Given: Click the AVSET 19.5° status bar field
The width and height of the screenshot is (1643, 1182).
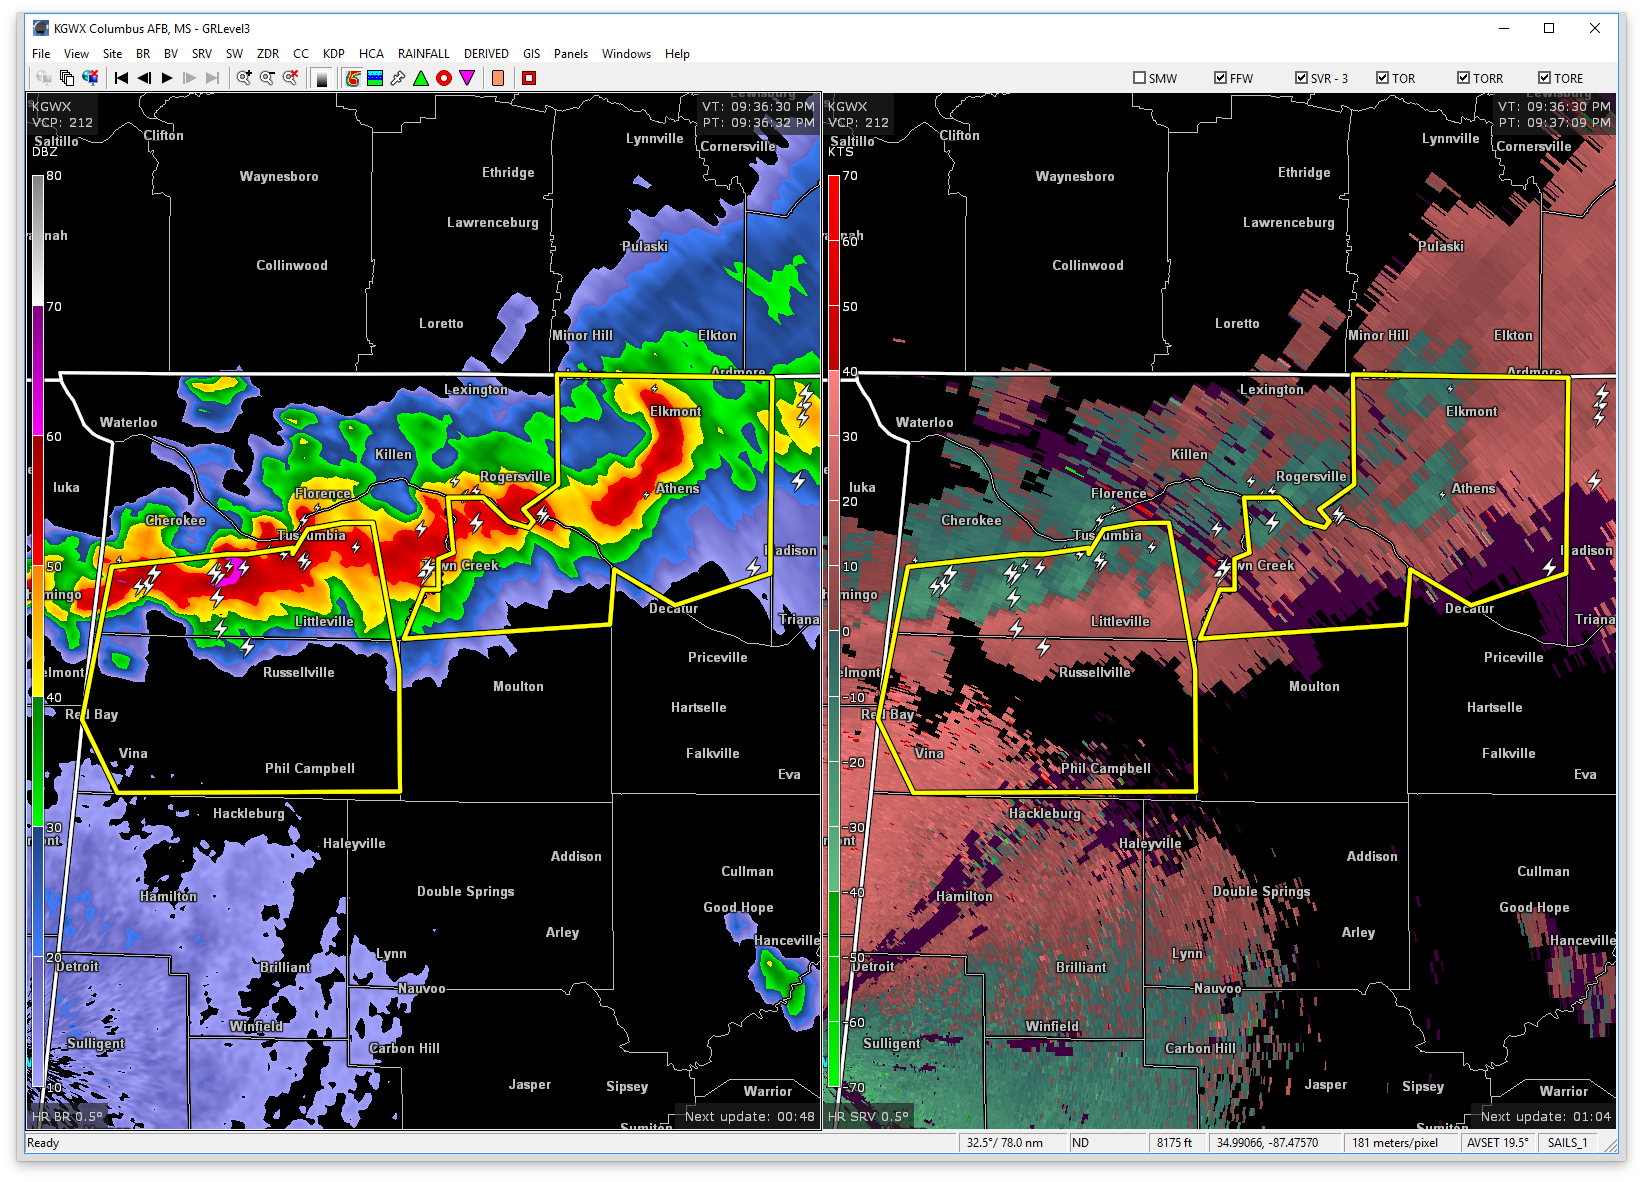Looking at the screenshot, I should (1498, 1143).
